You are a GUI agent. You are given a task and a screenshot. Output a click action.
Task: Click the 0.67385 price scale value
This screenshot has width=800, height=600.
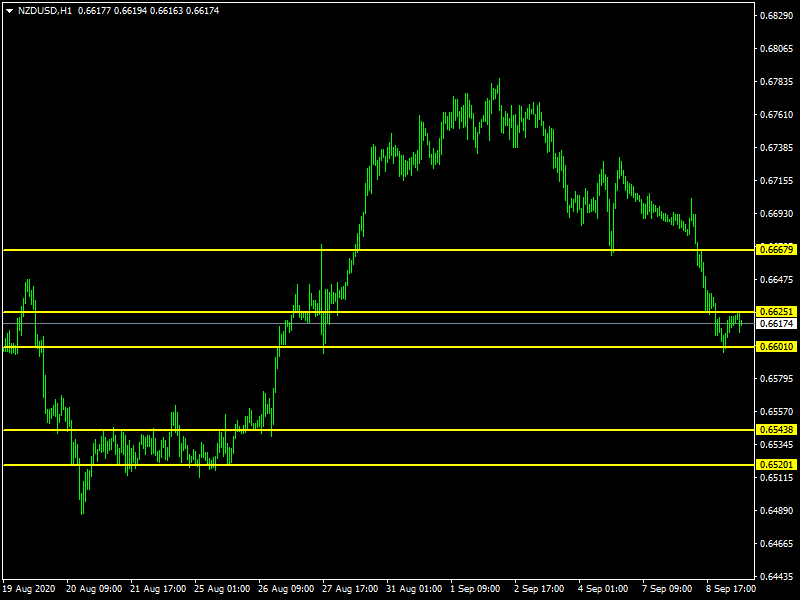[777, 147]
